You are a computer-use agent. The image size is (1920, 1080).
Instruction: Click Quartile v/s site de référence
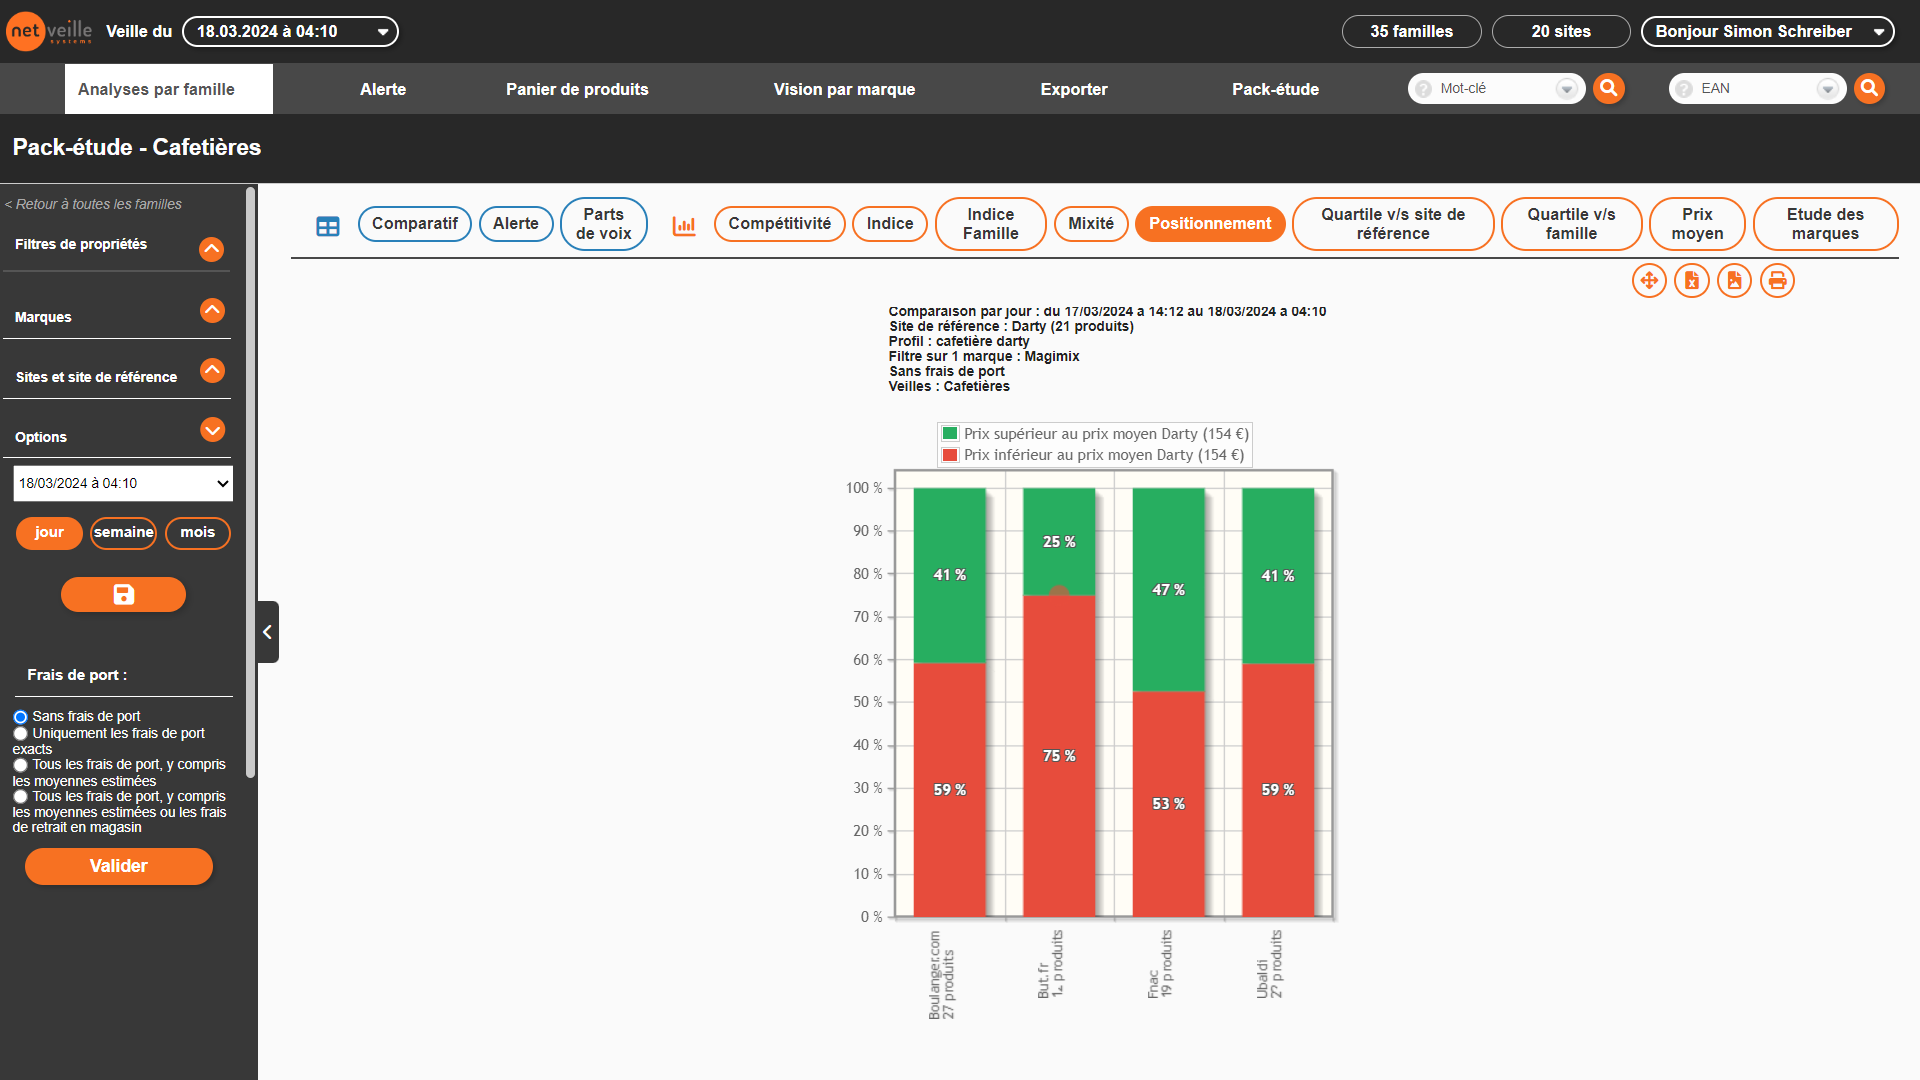[1393, 224]
